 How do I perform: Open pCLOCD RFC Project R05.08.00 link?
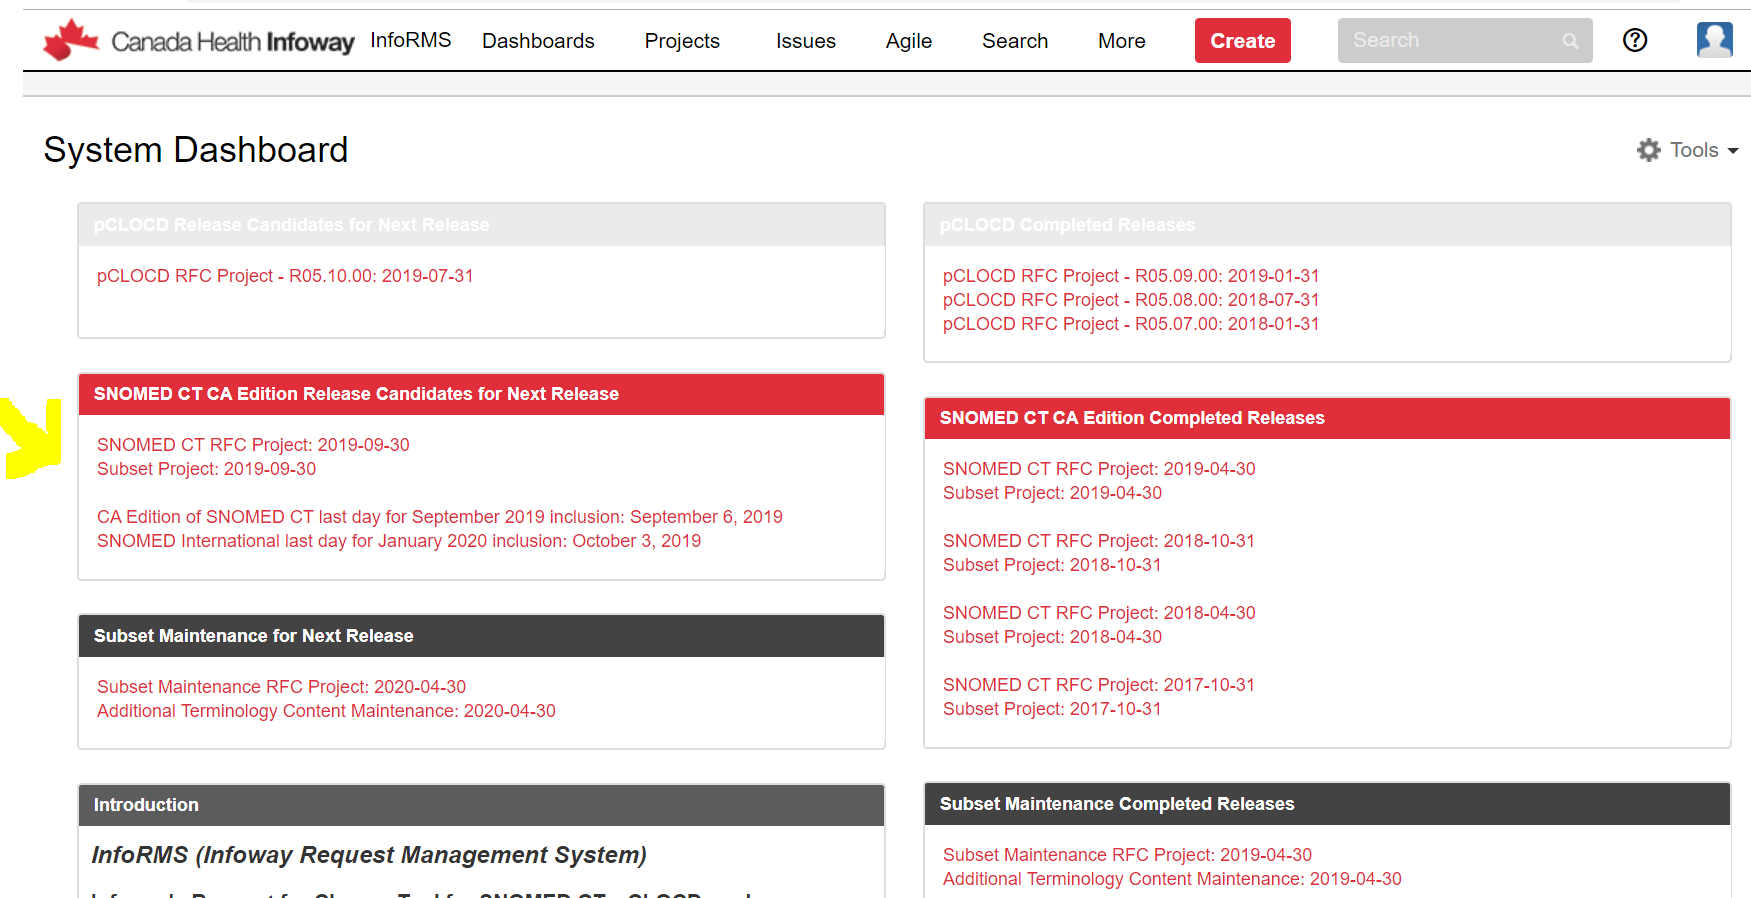coord(1131,300)
